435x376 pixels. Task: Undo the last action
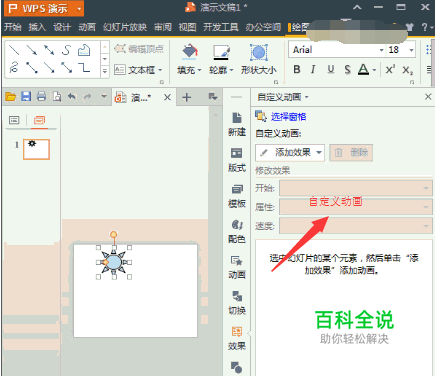tap(72, 97)
